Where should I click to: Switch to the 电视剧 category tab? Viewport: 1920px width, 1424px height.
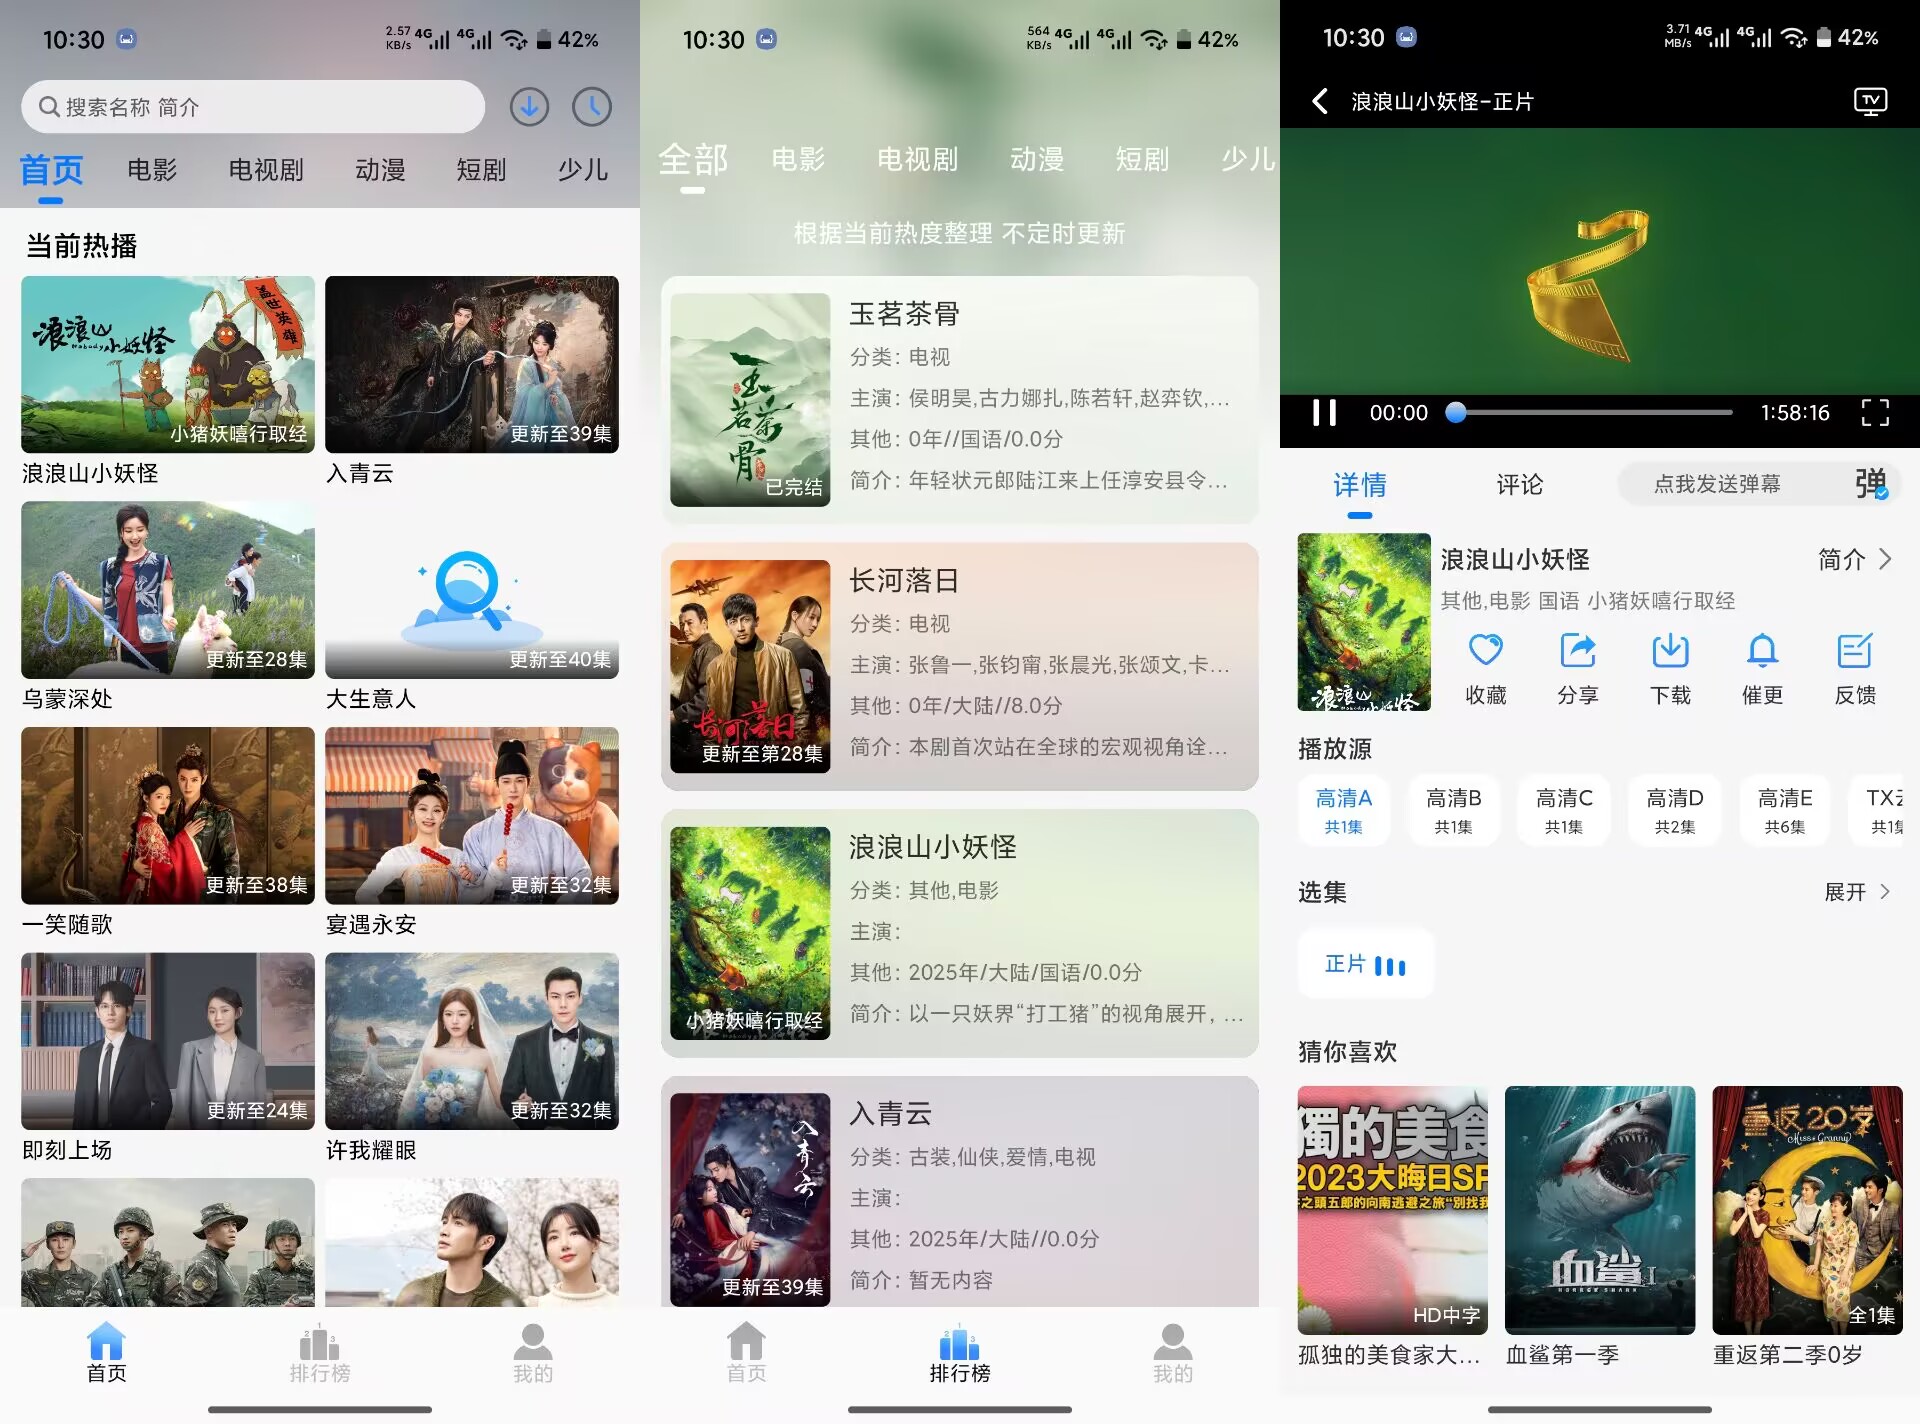click(266, 170)
